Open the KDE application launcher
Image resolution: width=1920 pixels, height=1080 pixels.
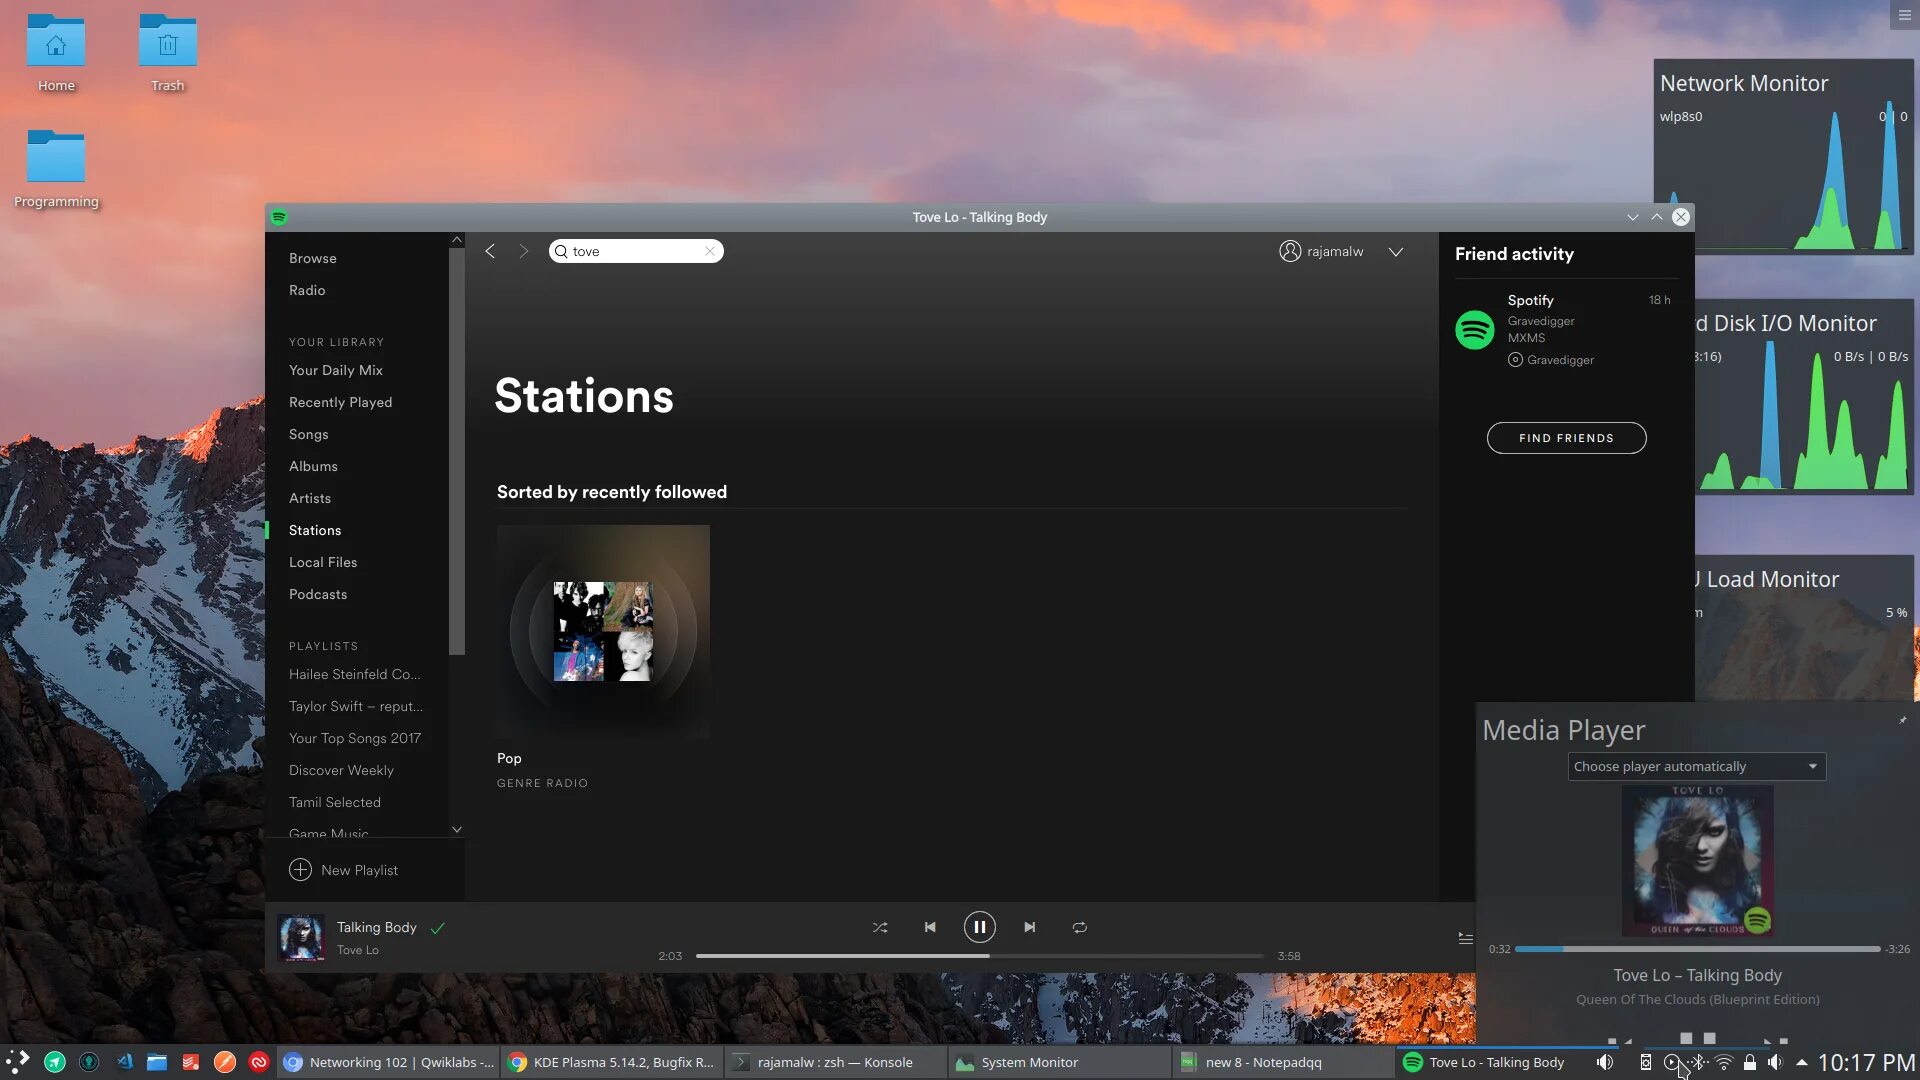pos(18,1062)
